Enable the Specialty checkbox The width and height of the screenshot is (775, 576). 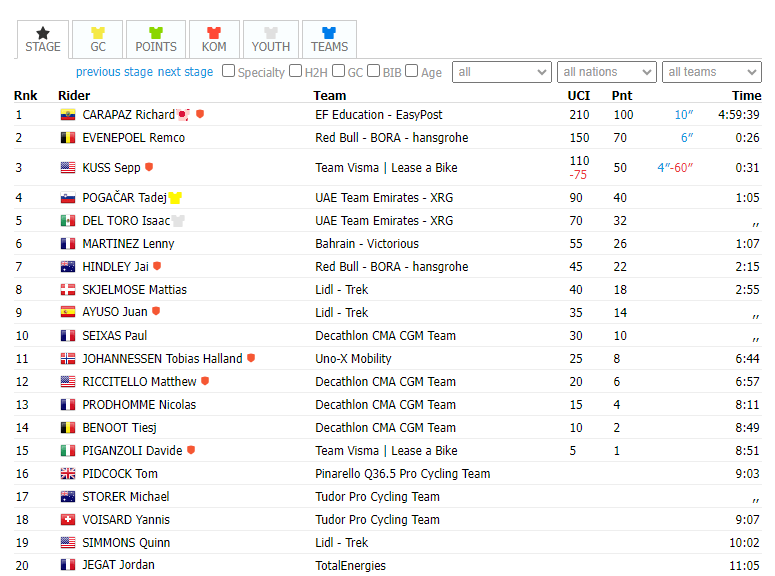[x=228, y=71]
